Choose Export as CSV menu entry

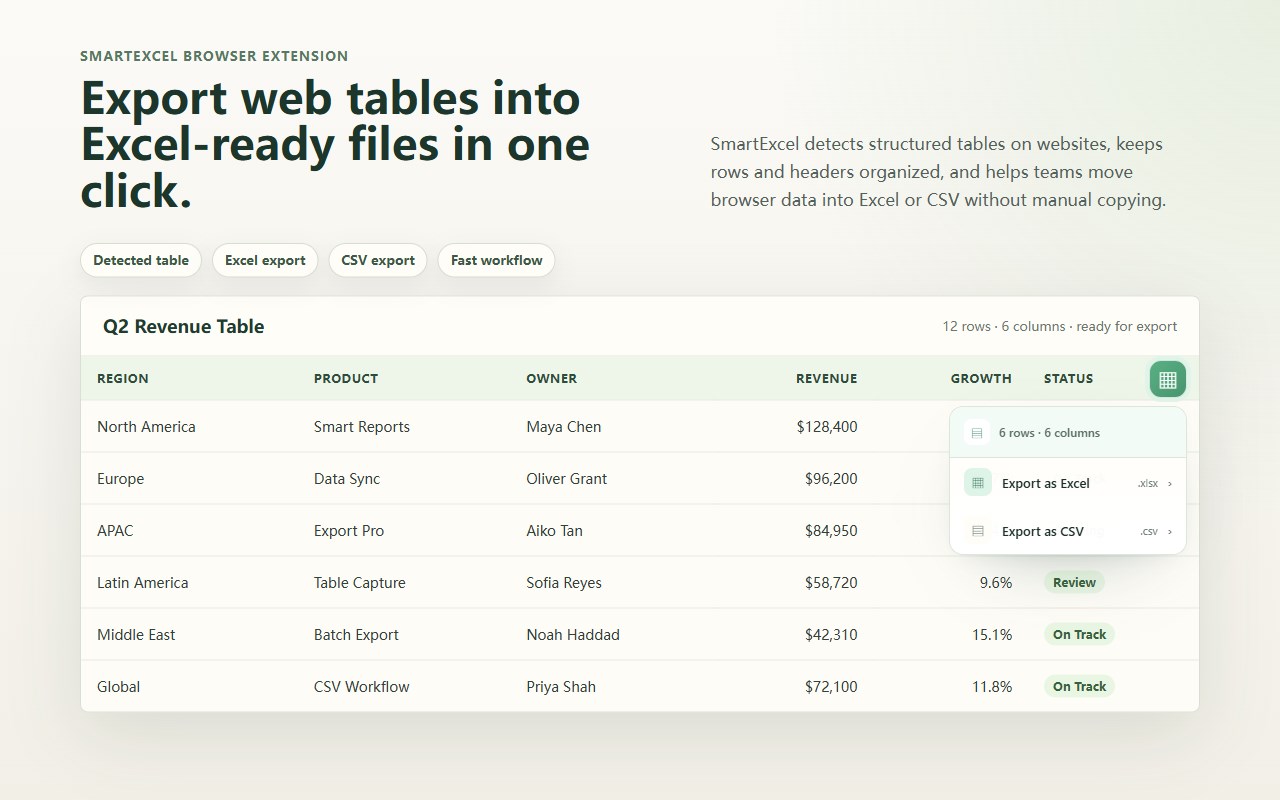point(1068,531)
